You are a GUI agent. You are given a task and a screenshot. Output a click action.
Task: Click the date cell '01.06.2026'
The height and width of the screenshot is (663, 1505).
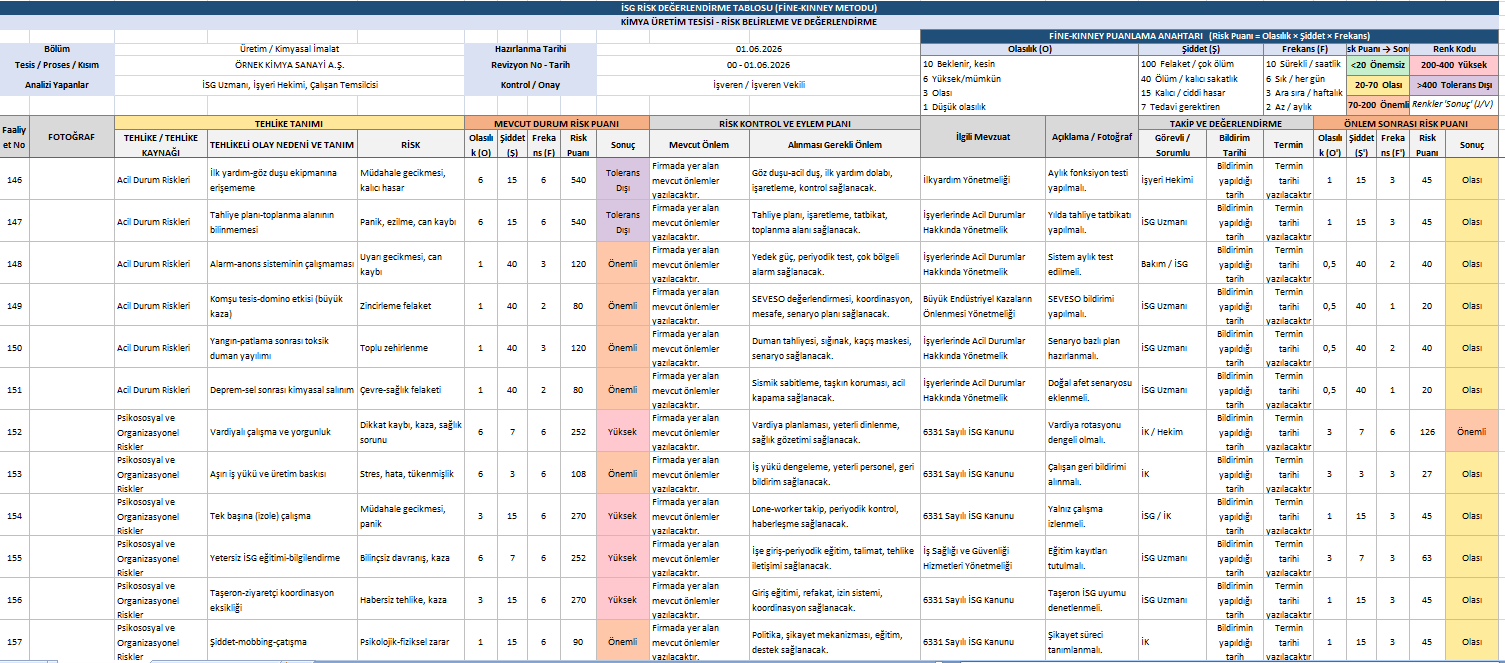(758, 49)
